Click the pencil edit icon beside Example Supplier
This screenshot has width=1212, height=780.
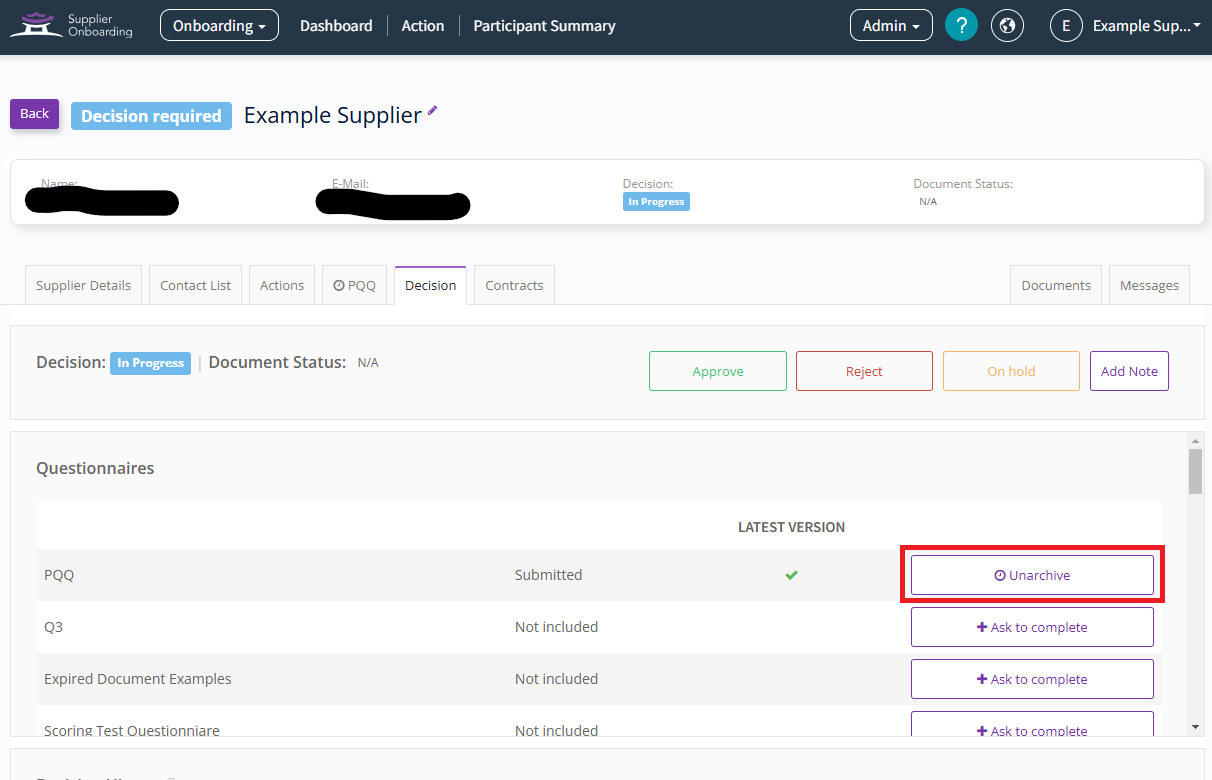pyautogui.click(x=433, y=111)
